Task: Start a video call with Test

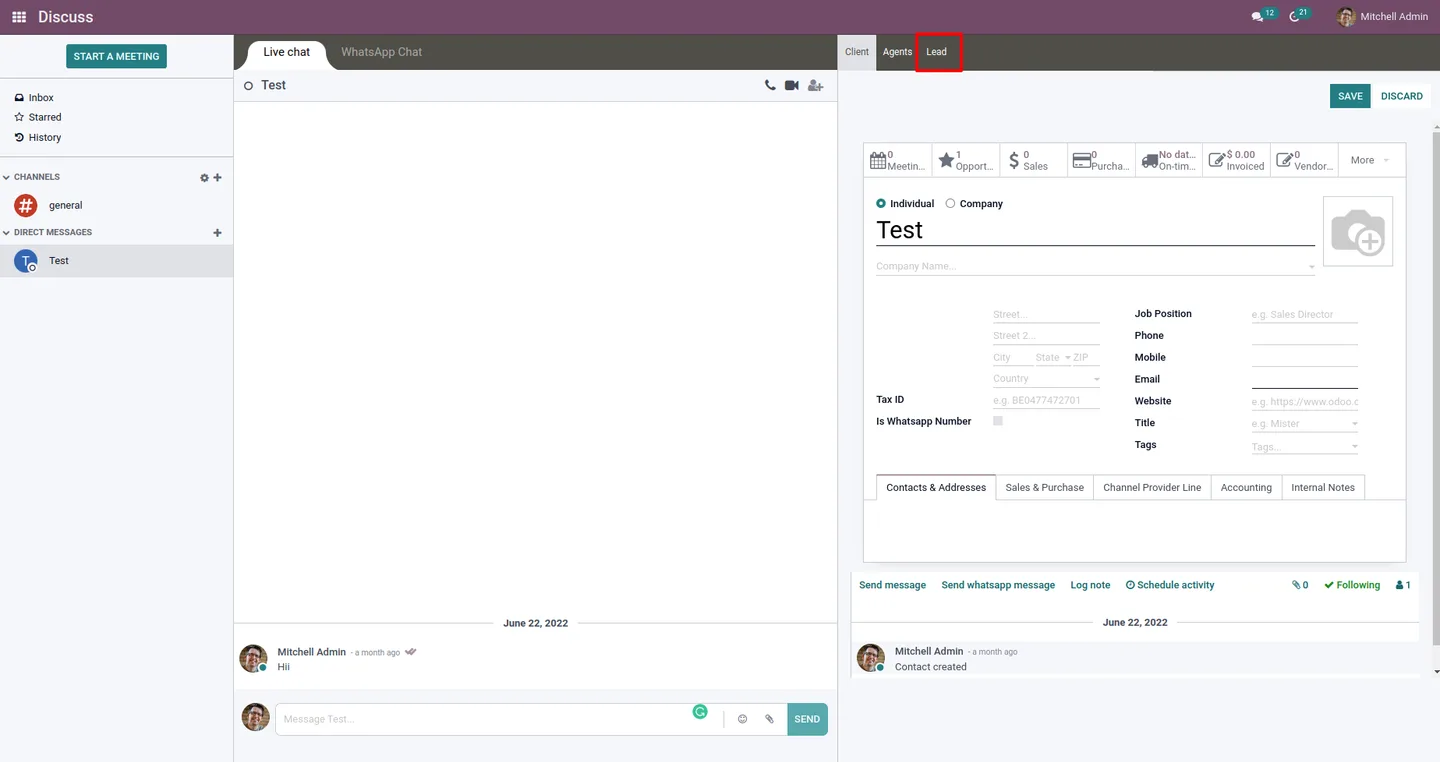Action: click(792, 86)
